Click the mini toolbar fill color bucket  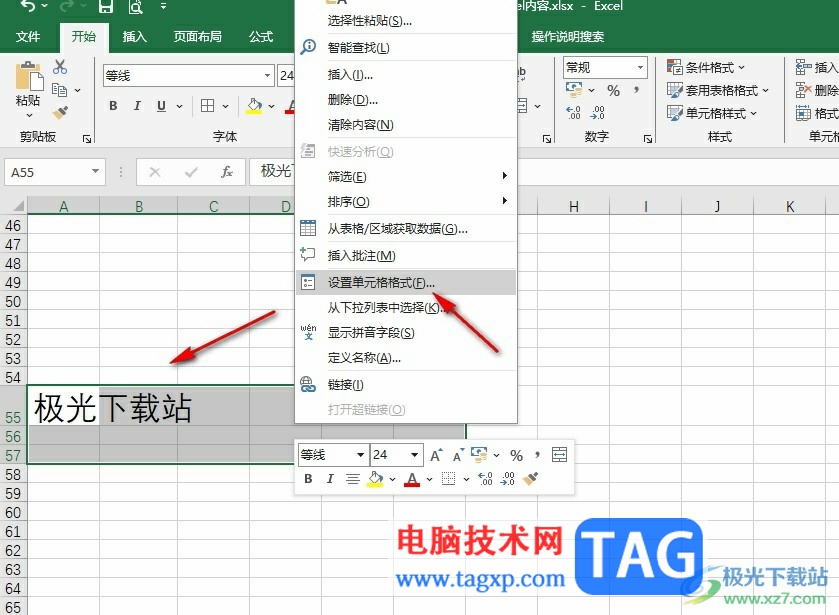376,479
